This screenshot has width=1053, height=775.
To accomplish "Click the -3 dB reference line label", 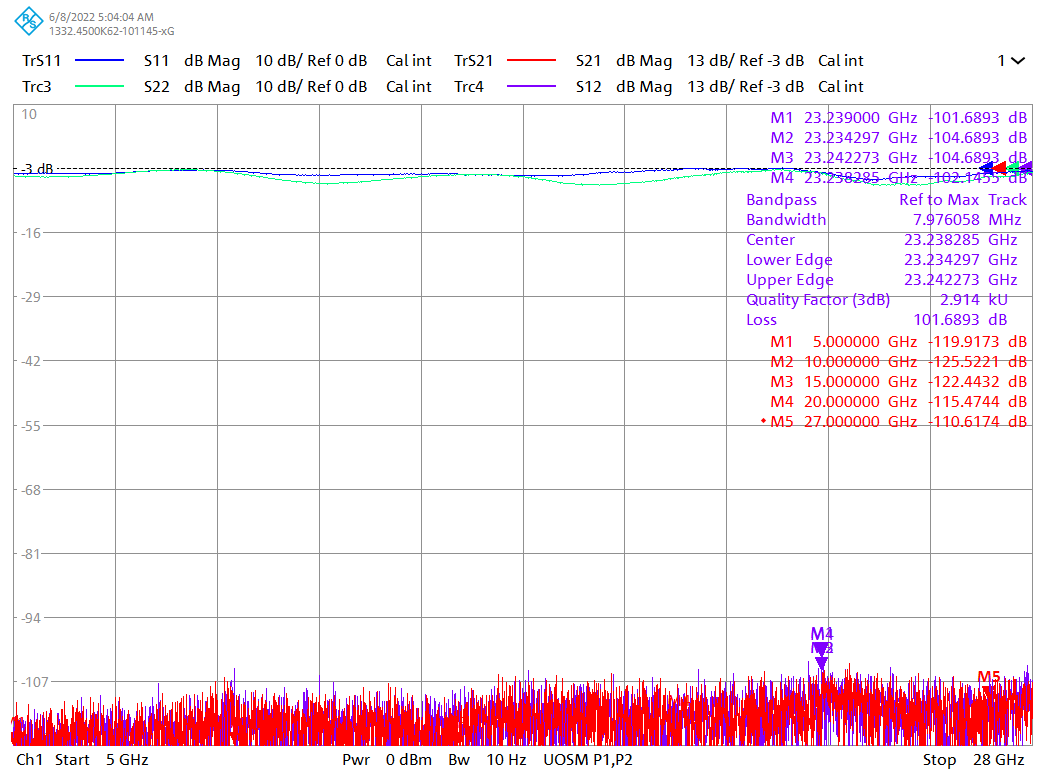I will (37, 169).
